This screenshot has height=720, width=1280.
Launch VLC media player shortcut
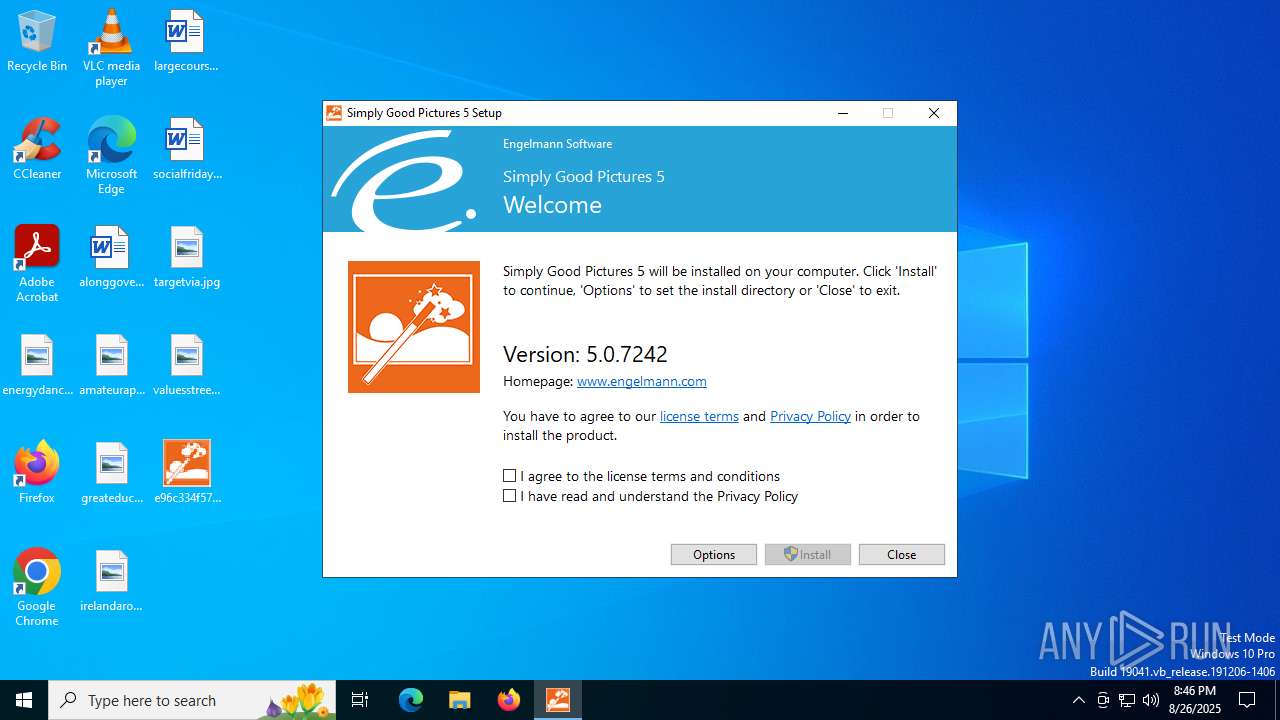[111, 47]
